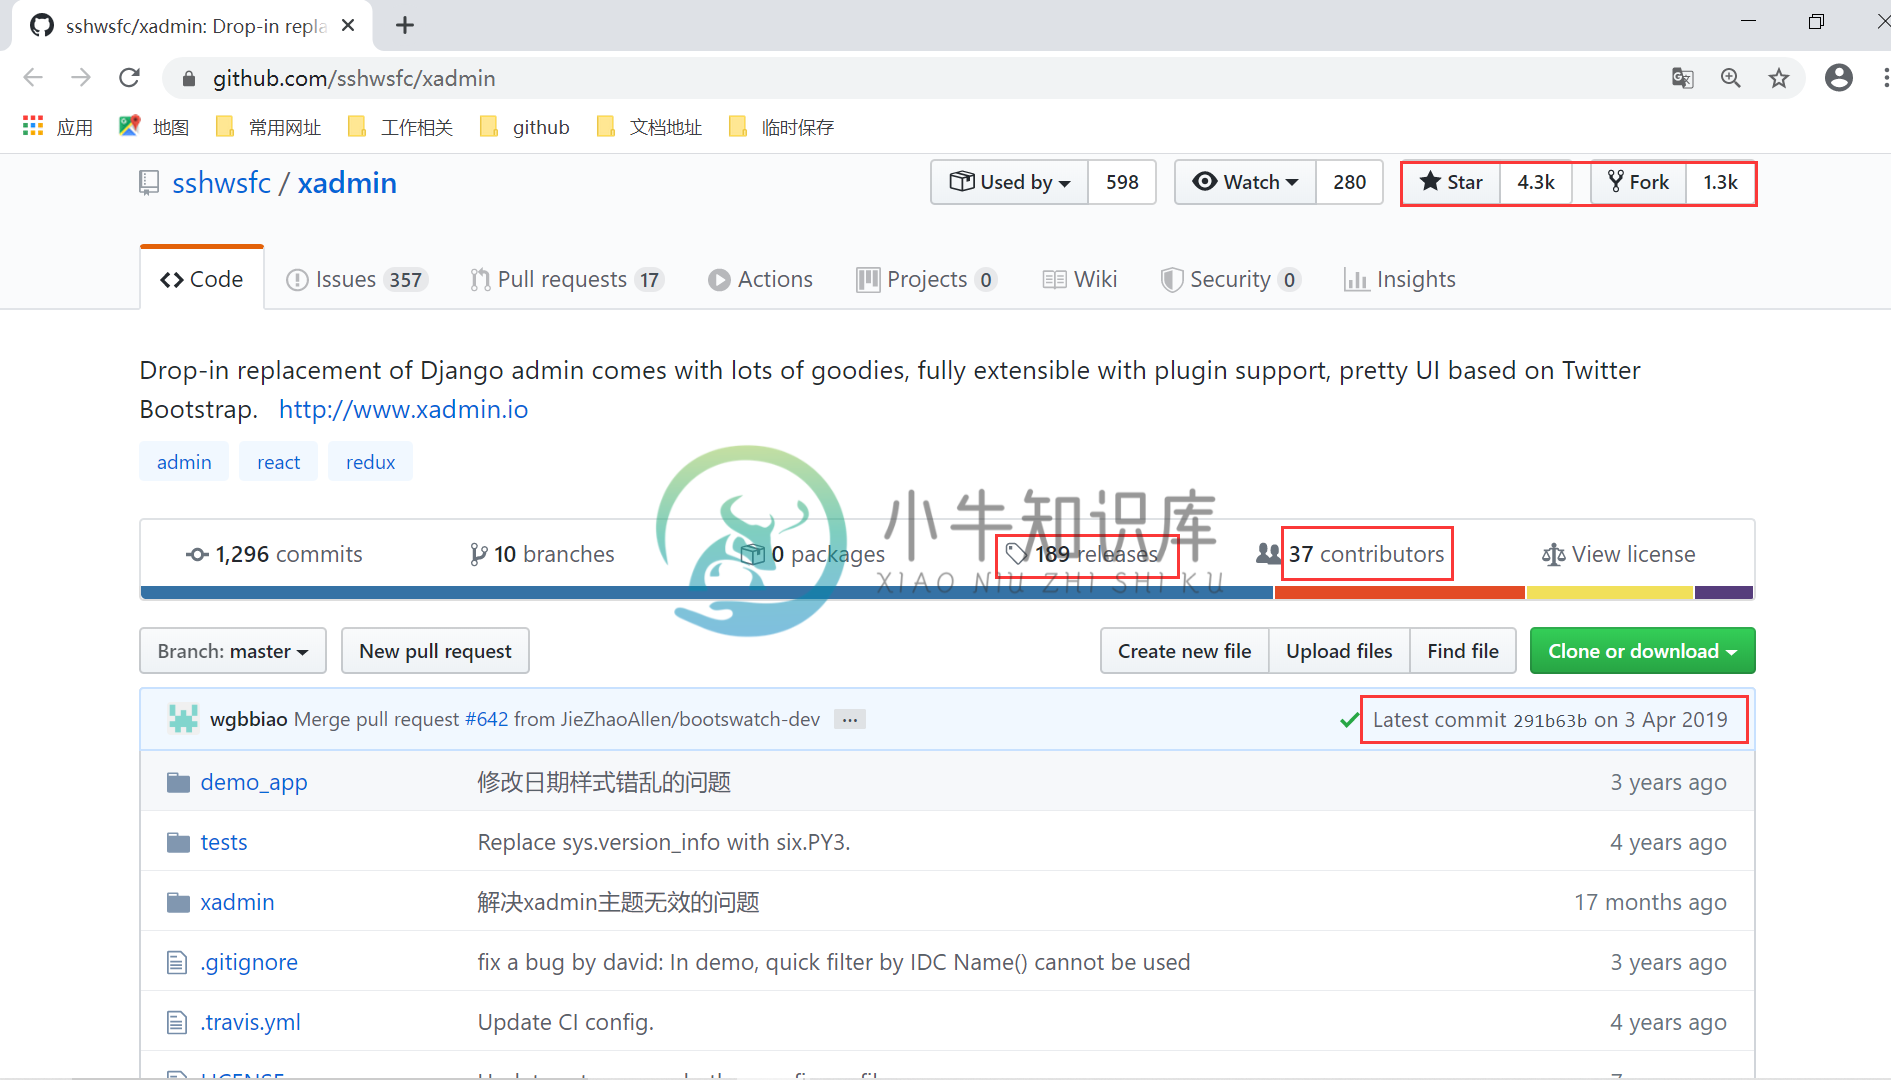View the 0 packages link
Screen dimensions: 1891x1080
812,554
